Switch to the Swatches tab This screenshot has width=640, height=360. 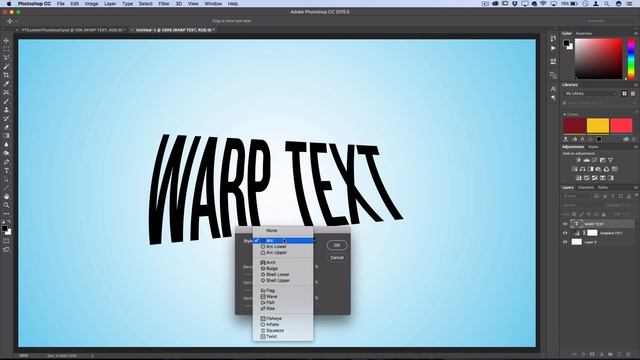584,33
